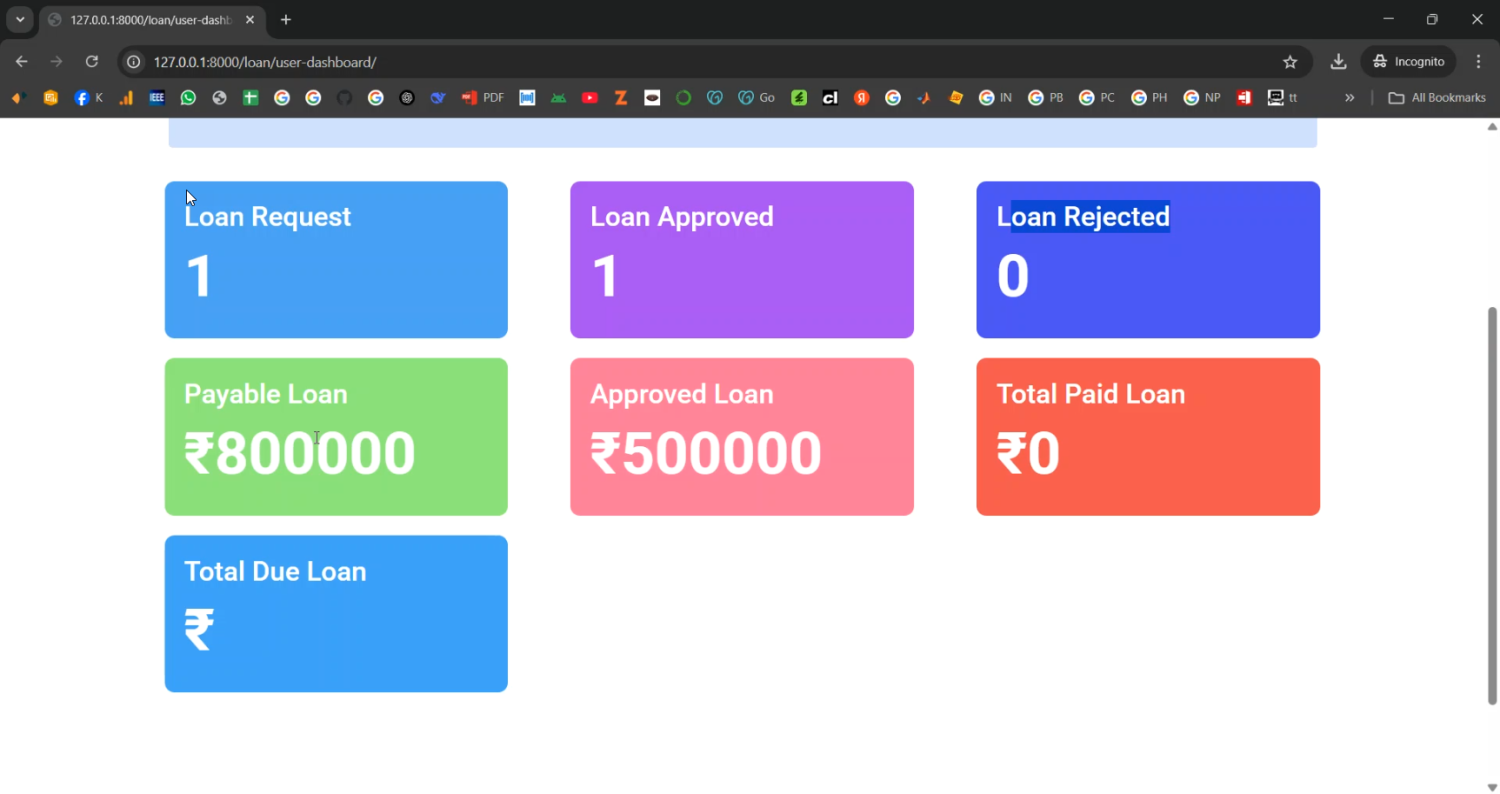Image resolution: width=1500 pixels, height=794 pixels.
Task: Click the 0 count under Loan Rejected
Action: click(x=1013, y=276)
